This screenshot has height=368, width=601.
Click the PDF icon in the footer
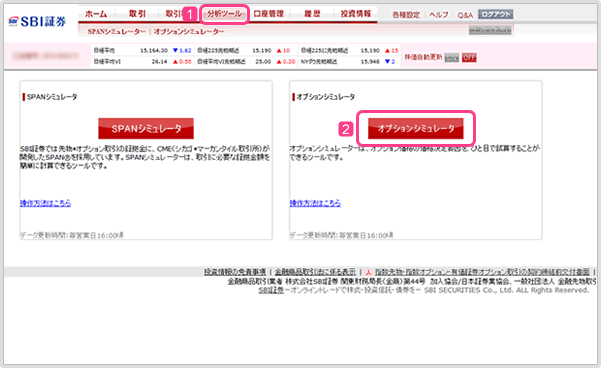[368, 272]
